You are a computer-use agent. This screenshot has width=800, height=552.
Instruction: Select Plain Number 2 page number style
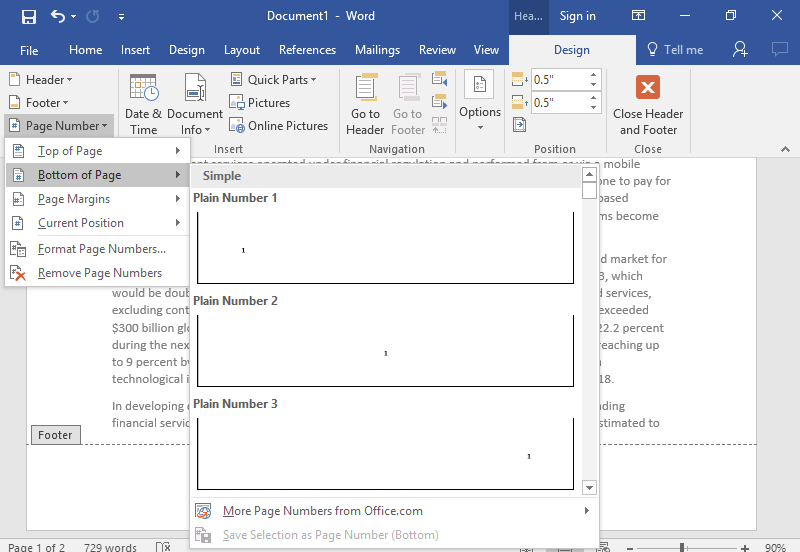[385, 350]
